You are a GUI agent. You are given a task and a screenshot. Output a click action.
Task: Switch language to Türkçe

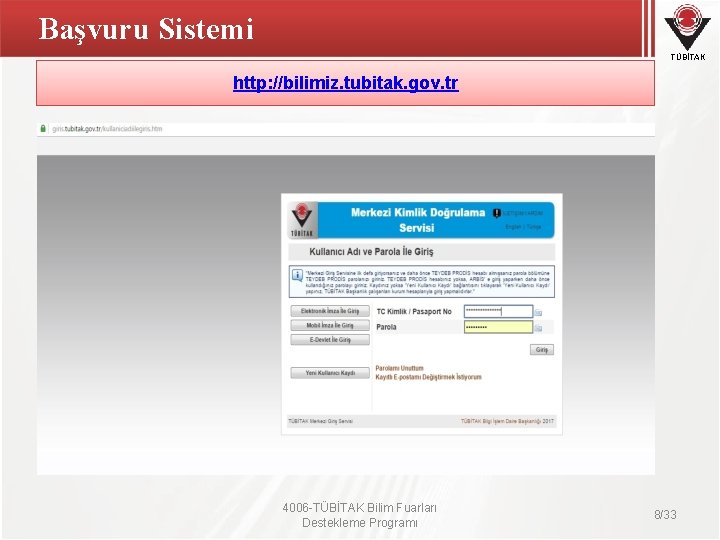tap(534, 227)
